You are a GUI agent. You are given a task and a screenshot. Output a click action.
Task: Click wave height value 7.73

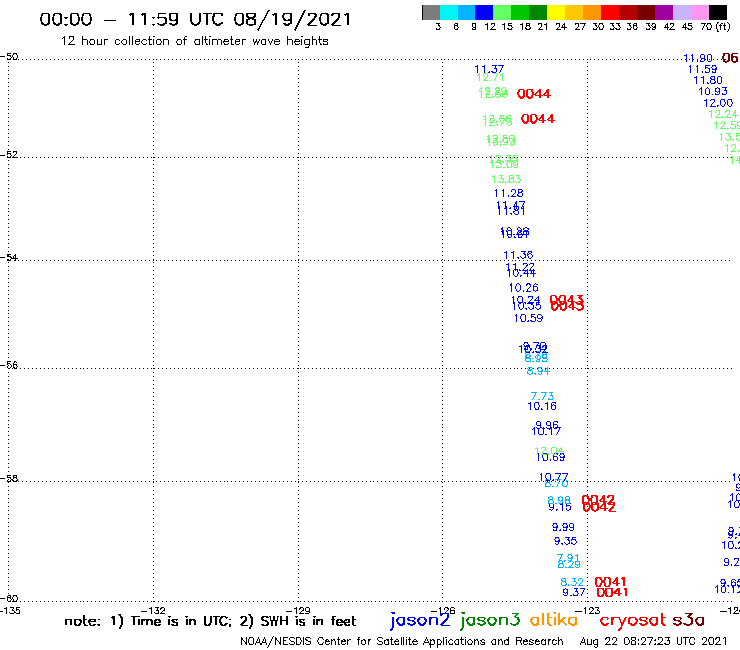coord(542,396)
